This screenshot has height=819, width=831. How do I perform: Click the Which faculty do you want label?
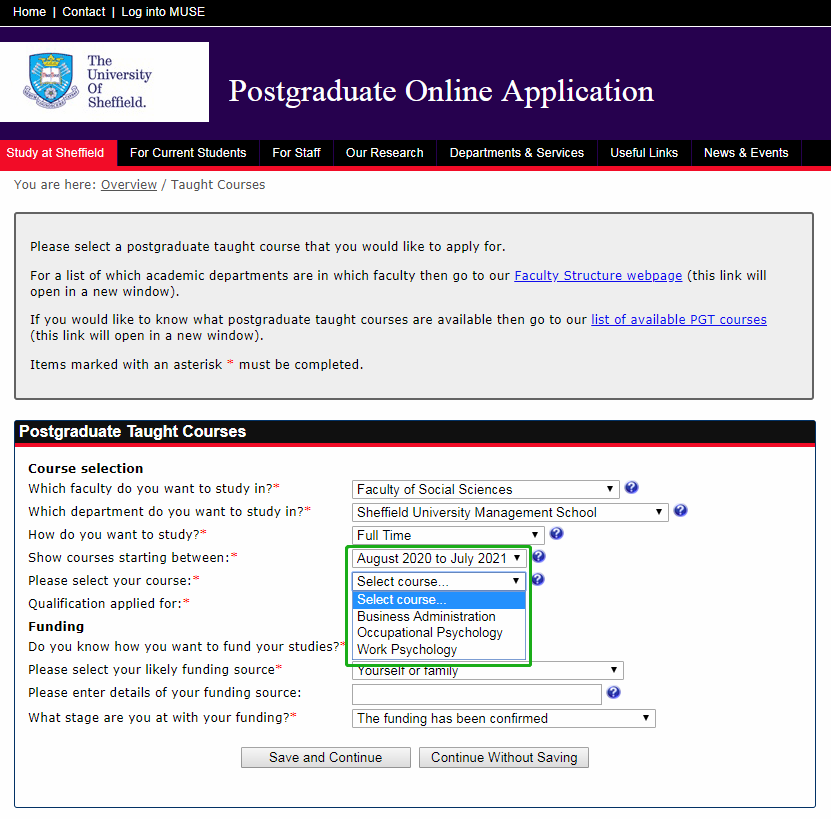tap(154, 488)
